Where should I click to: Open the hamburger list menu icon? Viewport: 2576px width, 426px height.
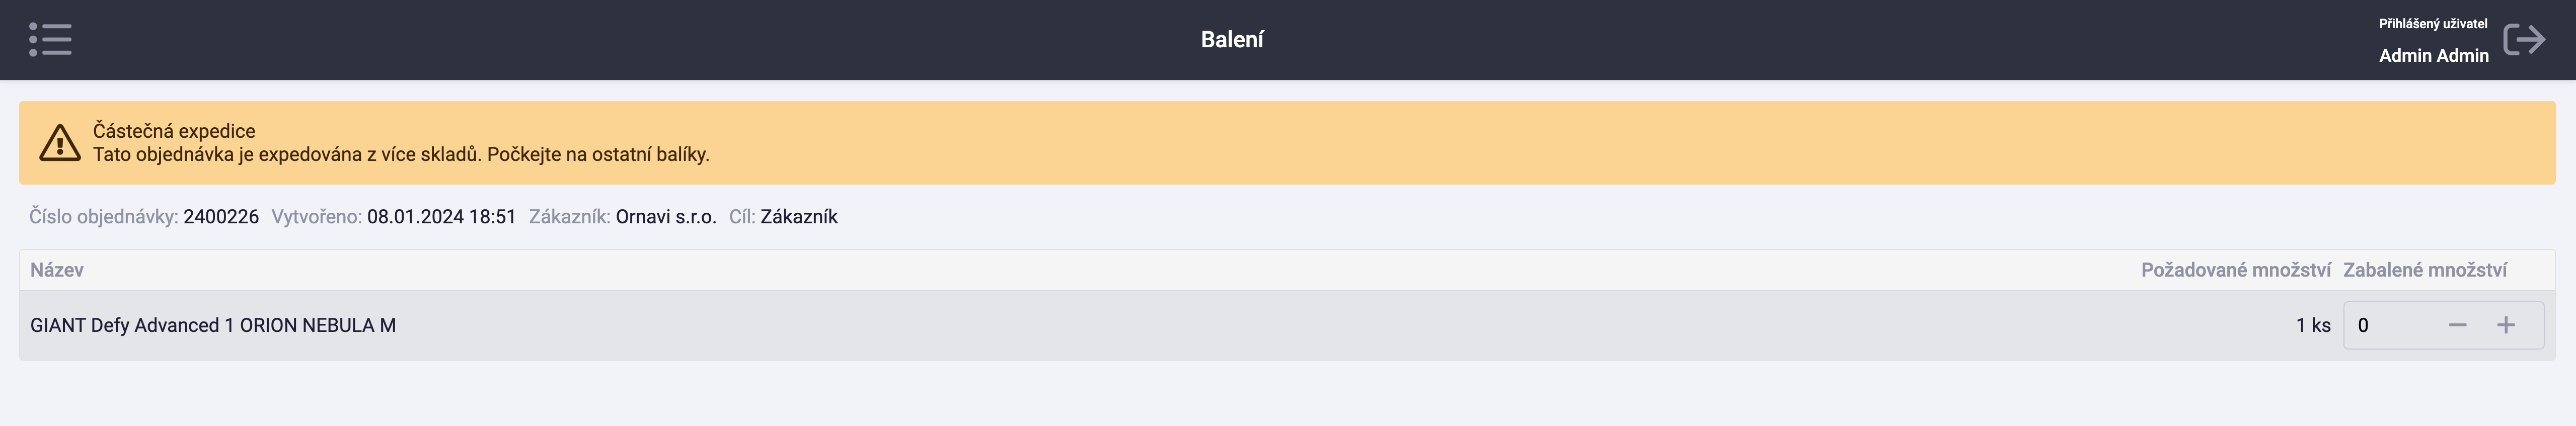[50, 39]
